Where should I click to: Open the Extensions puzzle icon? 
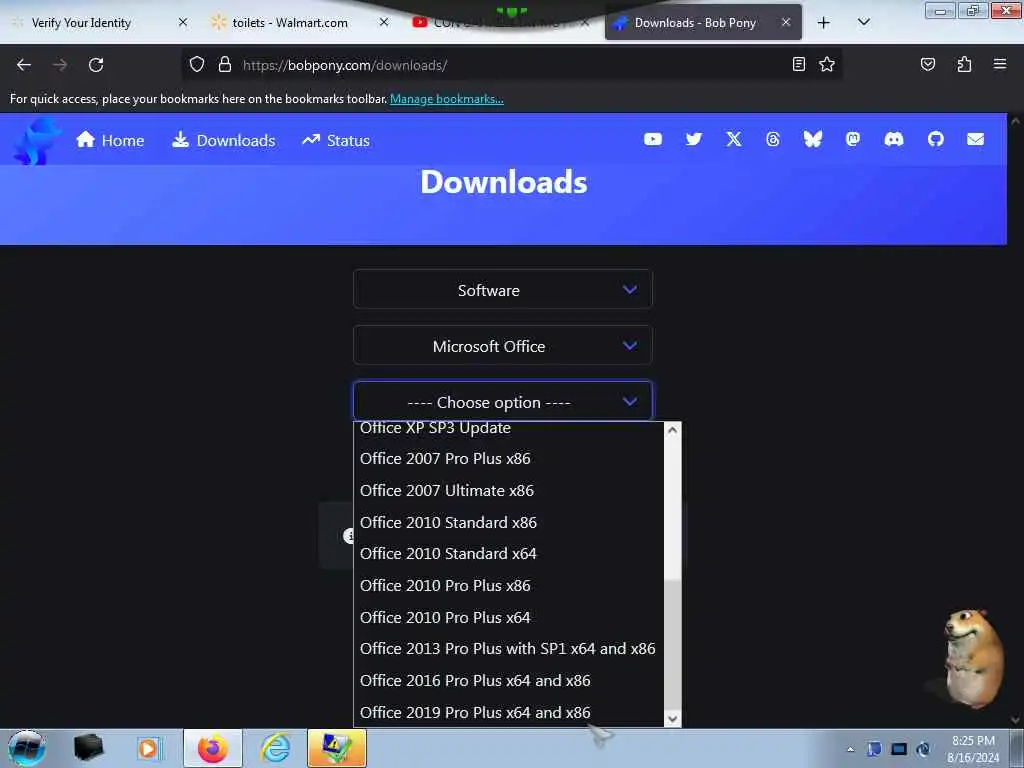(x=964, y=64)
